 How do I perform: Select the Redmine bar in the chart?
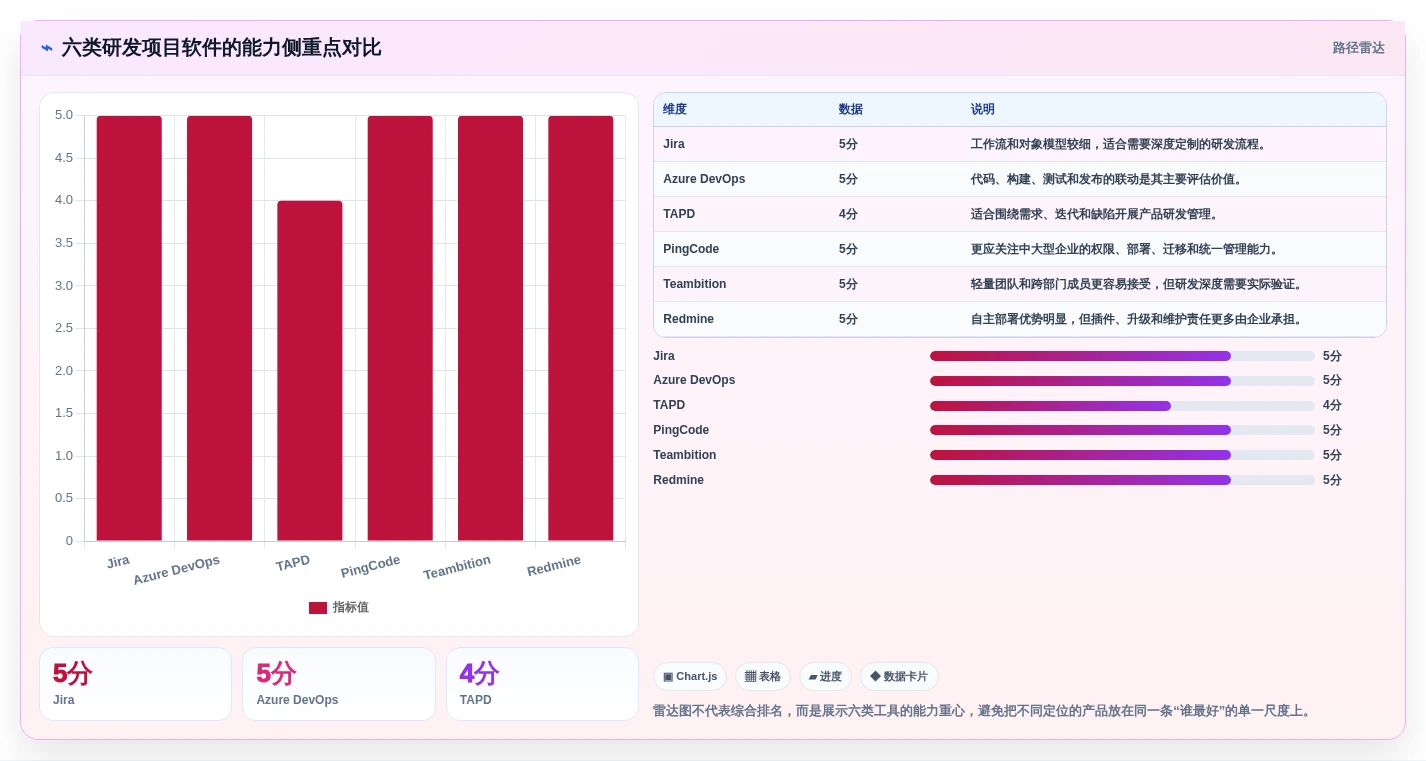click(x=581, y=328)
